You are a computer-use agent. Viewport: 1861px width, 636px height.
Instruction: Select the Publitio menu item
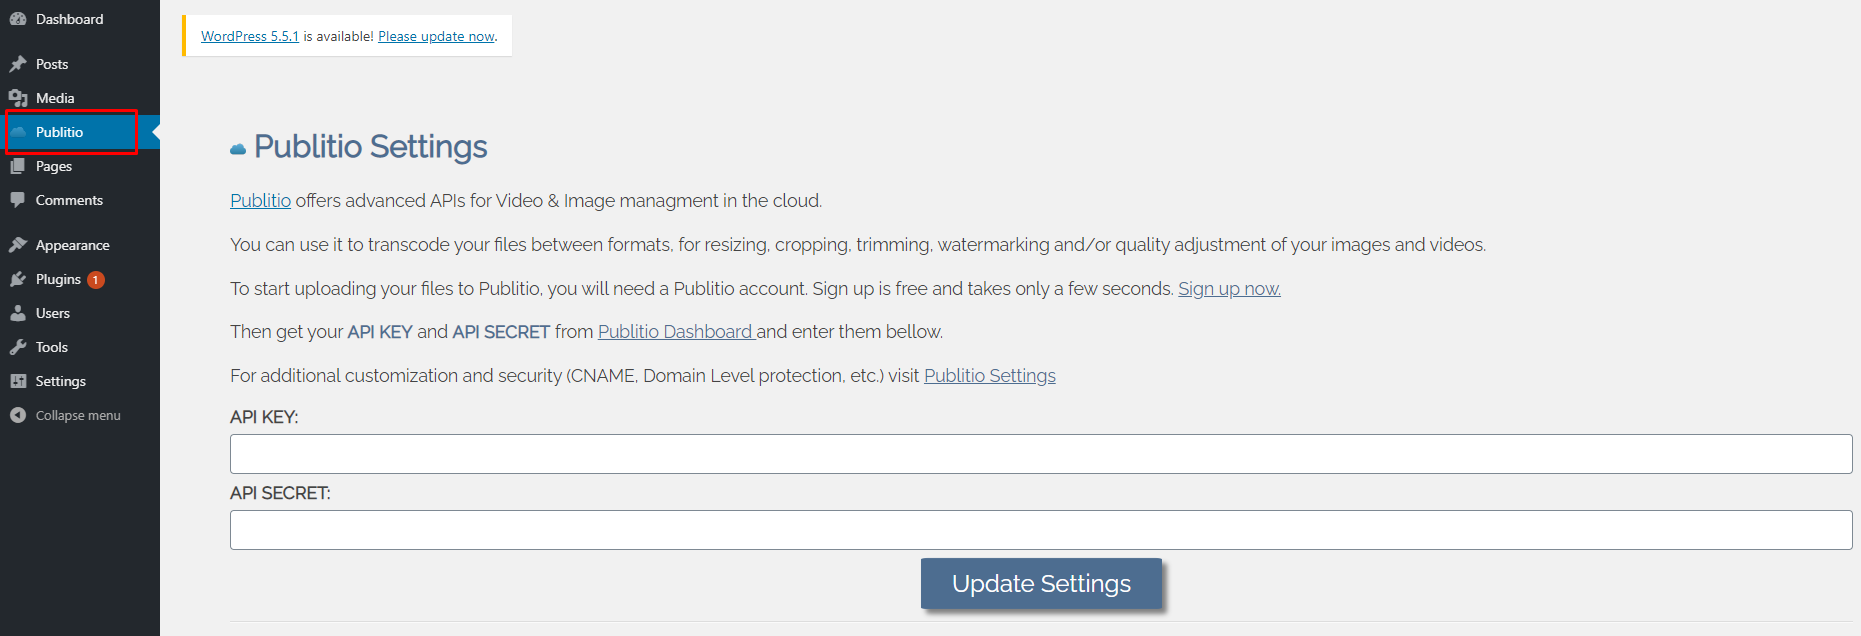pyautogui.click(x=80, y=132)
